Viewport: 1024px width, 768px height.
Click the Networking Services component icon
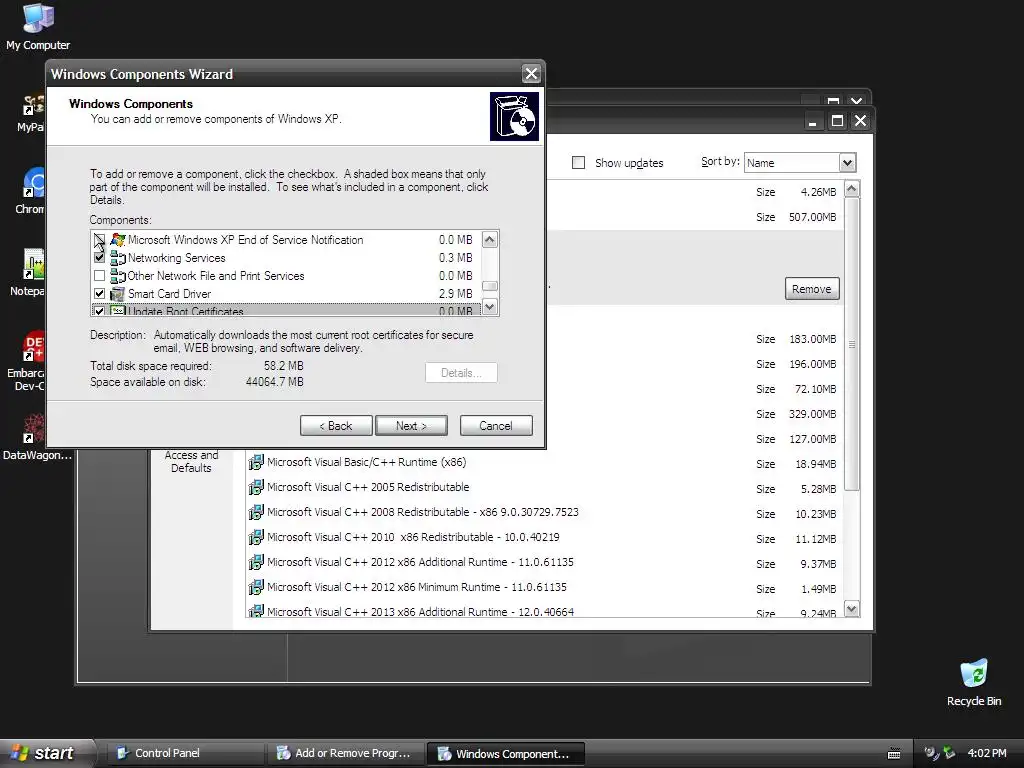tap(118, 258)
